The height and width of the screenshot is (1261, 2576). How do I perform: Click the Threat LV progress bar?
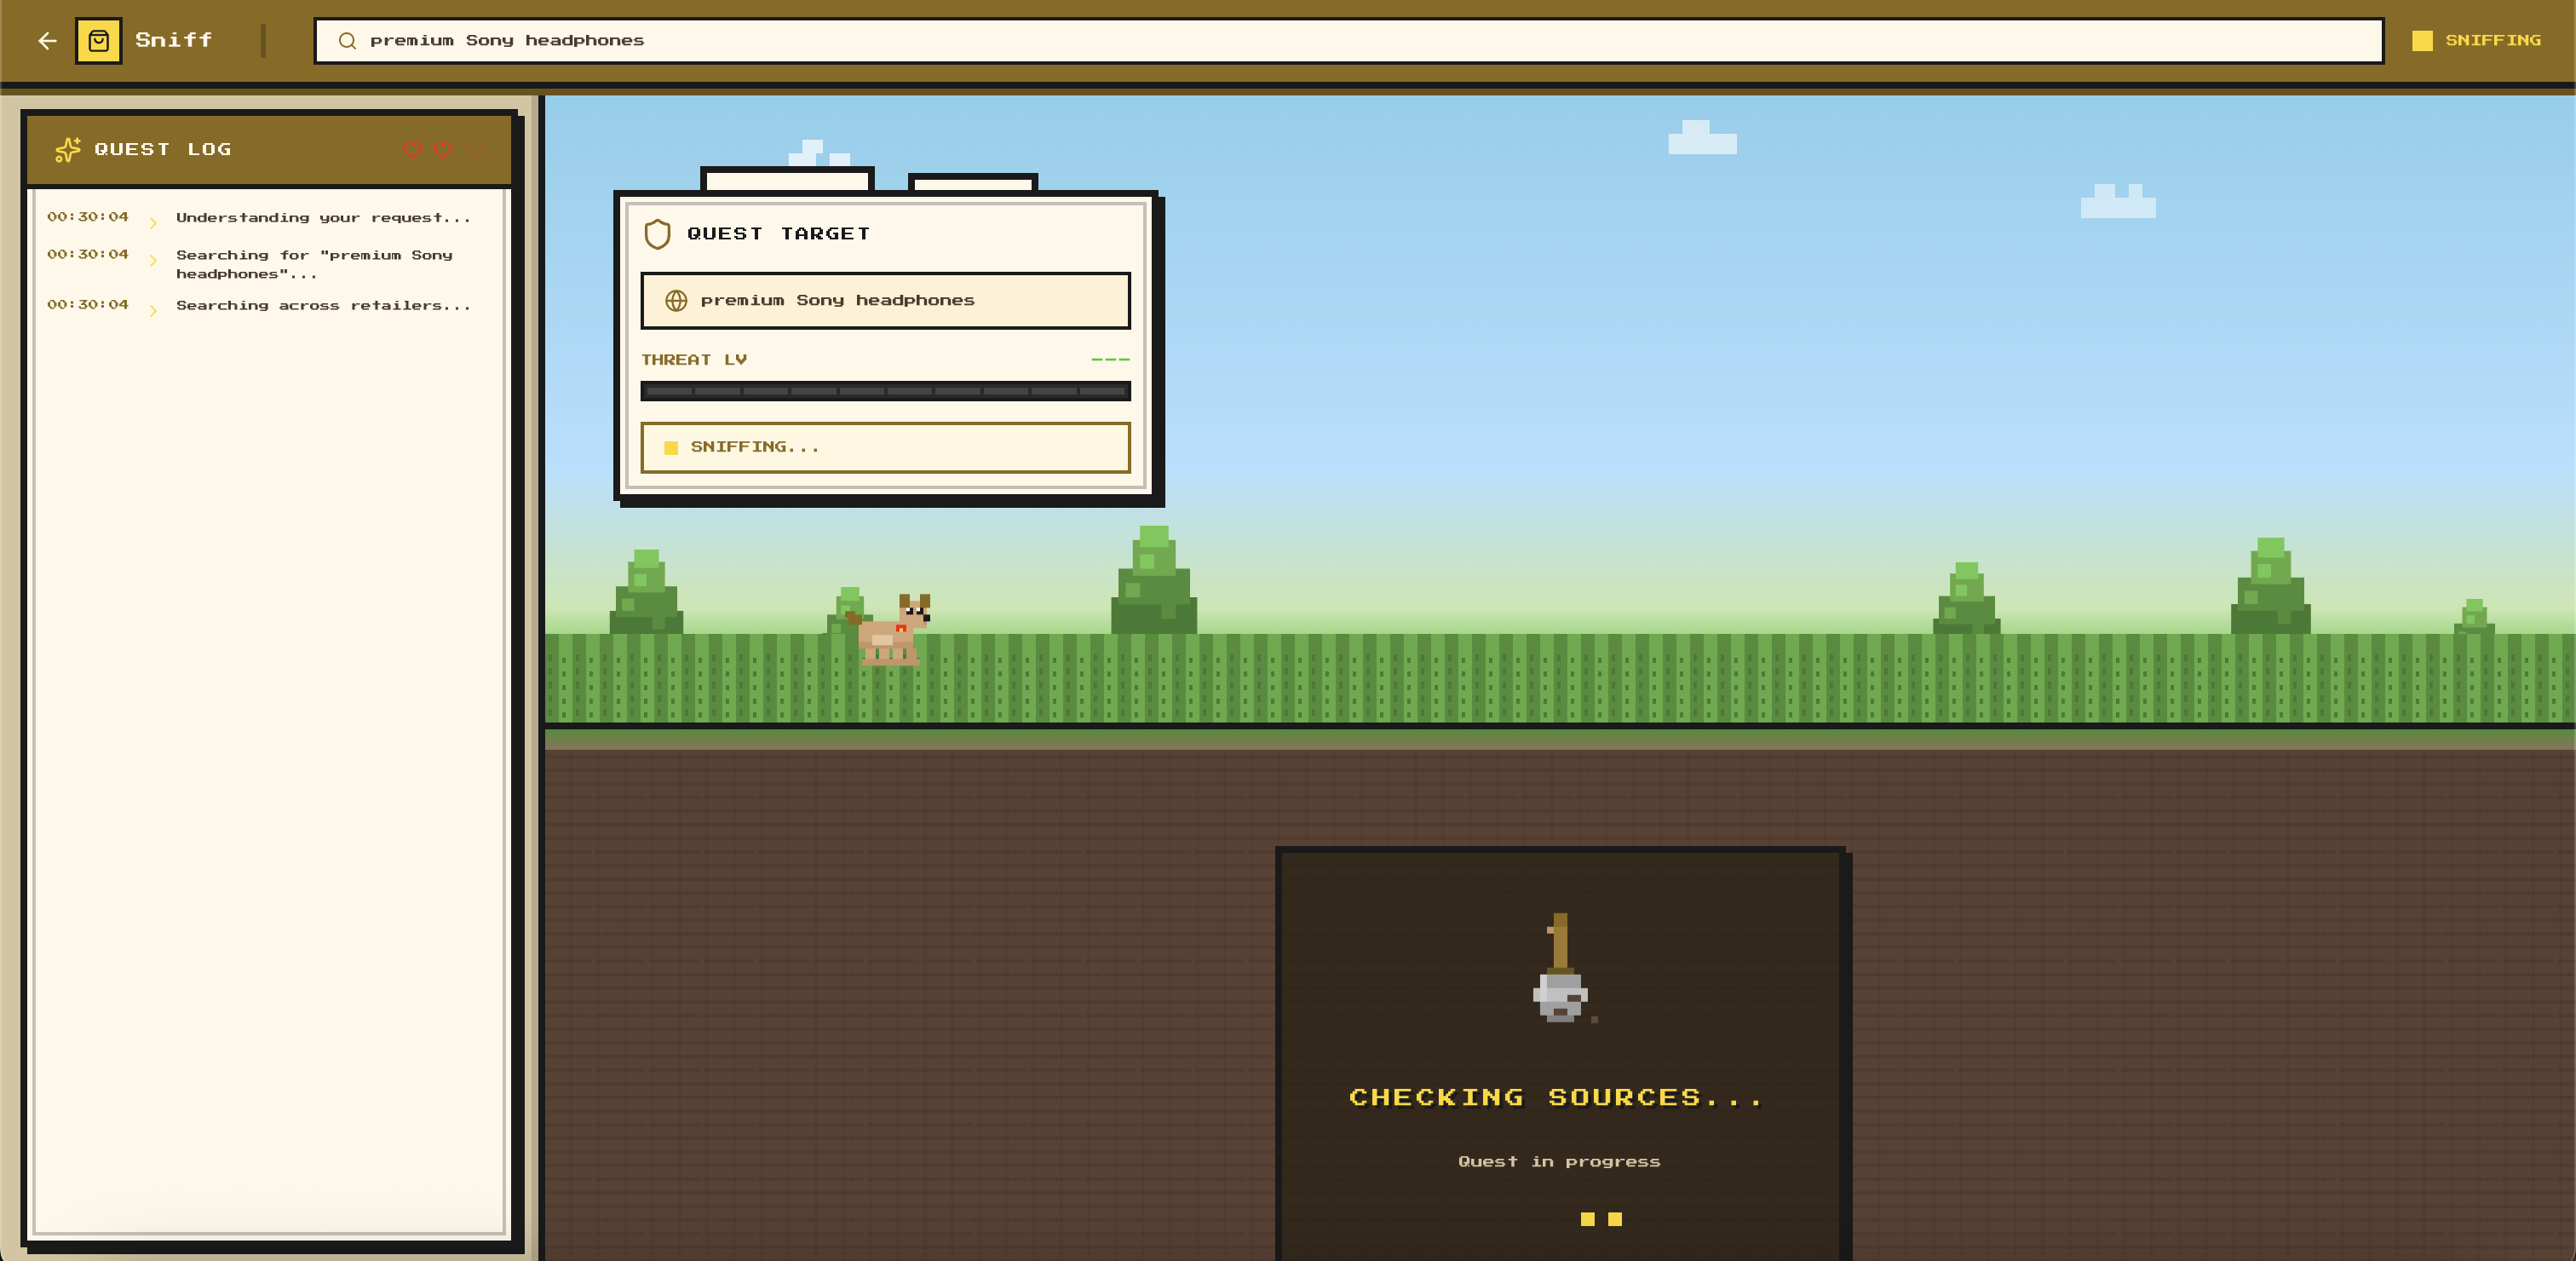click(885, 391)
